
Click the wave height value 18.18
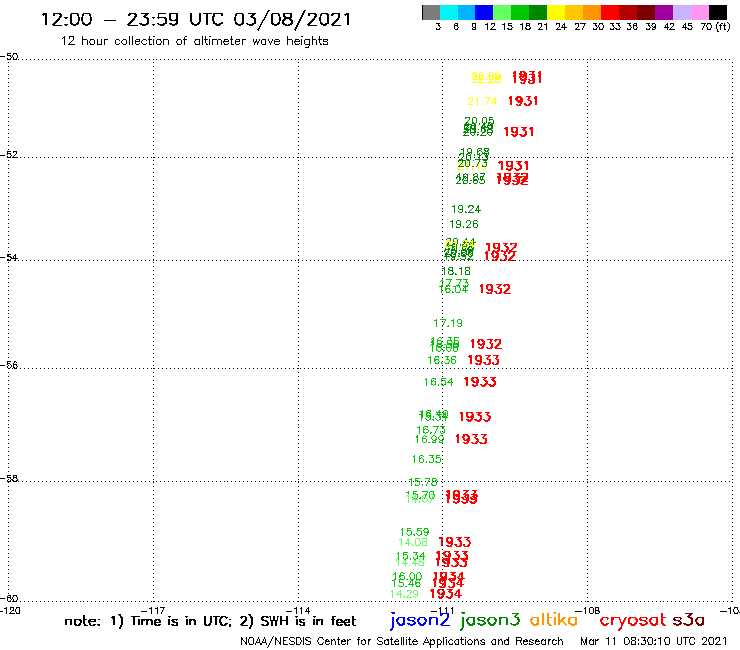pyautogui.click(x=456, y=271)
